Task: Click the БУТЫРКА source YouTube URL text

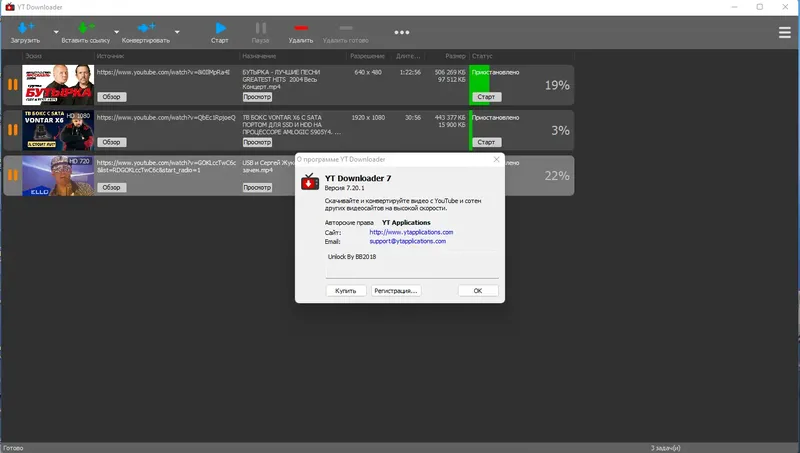Action: pyautogui.click(x=163, y=72)
